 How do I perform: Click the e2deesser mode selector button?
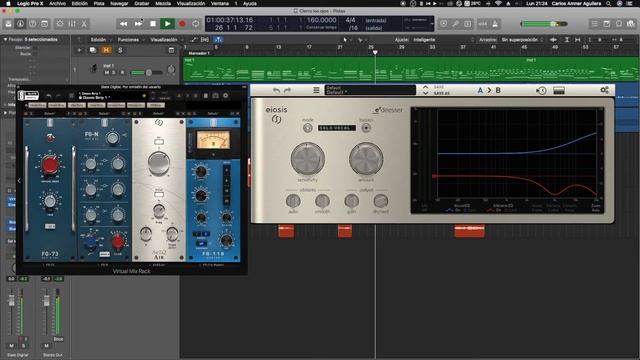(x=307, y=128)
